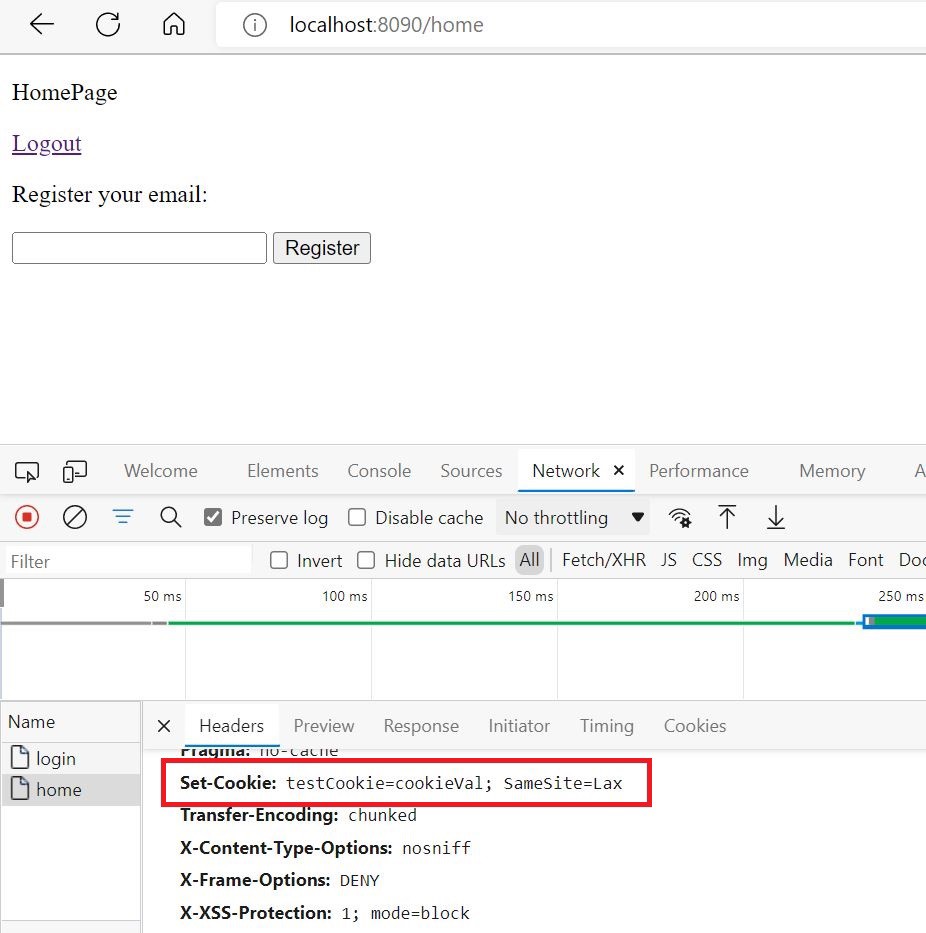
Task: Clear the network log
Action: coord(75,517)
